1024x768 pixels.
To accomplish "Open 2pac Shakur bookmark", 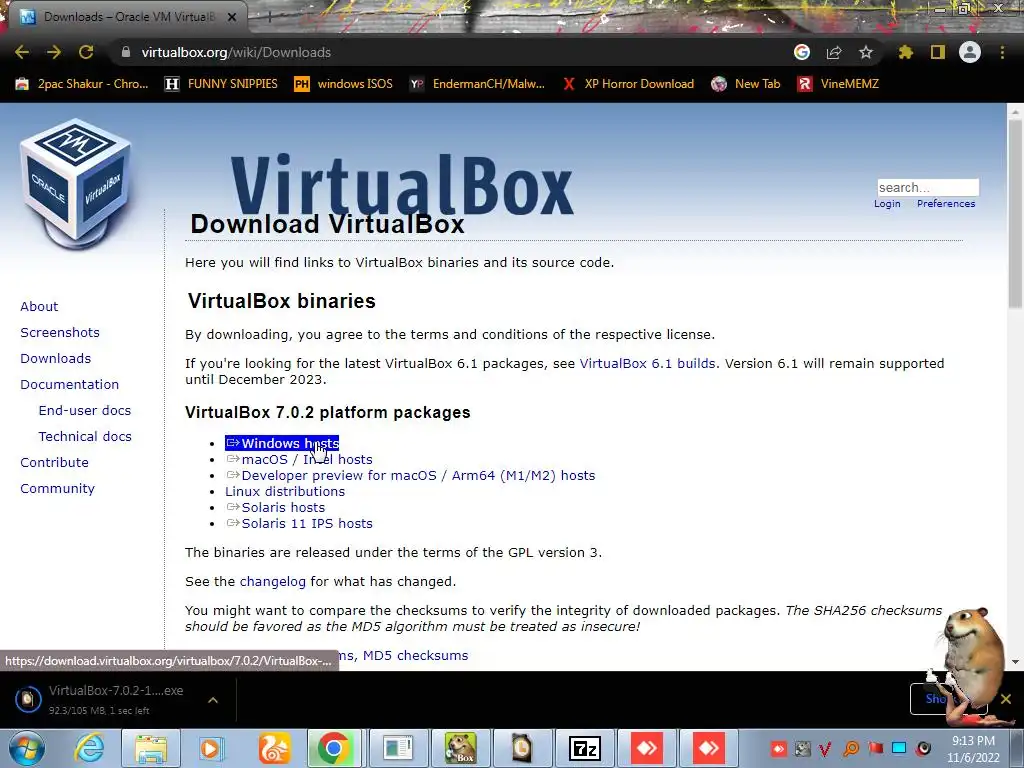I will [x=82, y=84].
